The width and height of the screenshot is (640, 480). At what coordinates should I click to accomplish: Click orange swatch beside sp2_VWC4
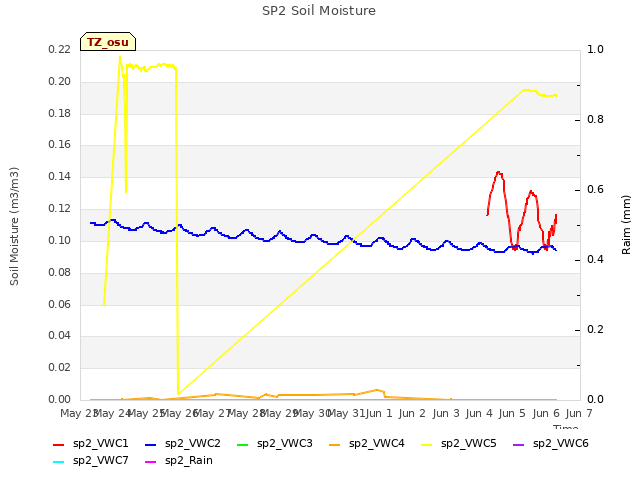point(335,444)
